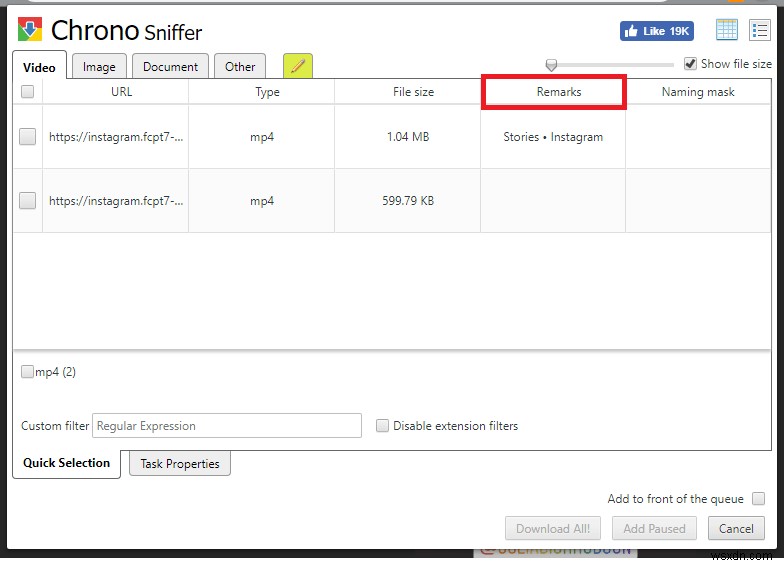784x566 pixels.
Task: Switch to grid table view icon
Action: point(726,30)
